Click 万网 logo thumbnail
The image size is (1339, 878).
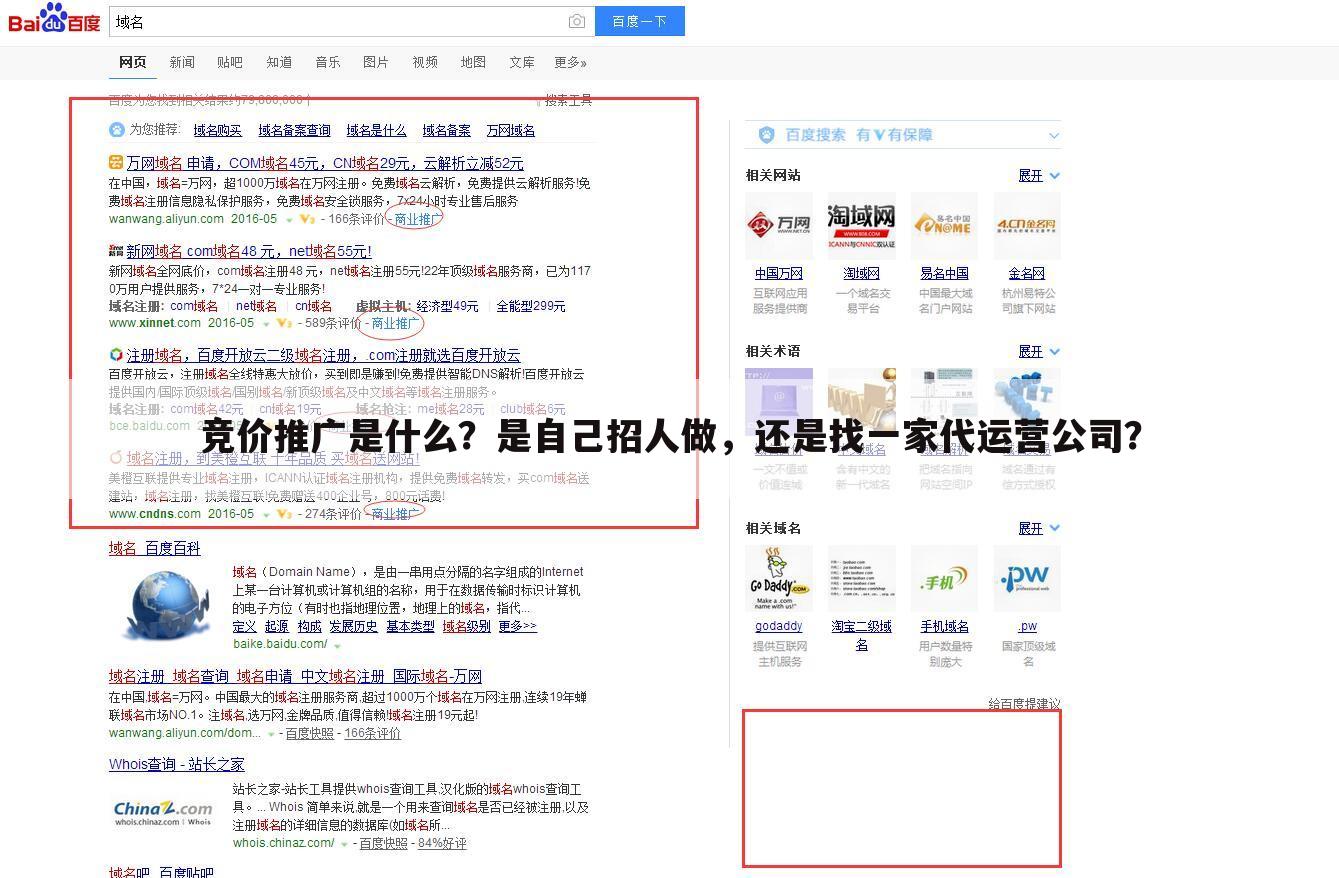pyautogui.click(x=779, y=226)
